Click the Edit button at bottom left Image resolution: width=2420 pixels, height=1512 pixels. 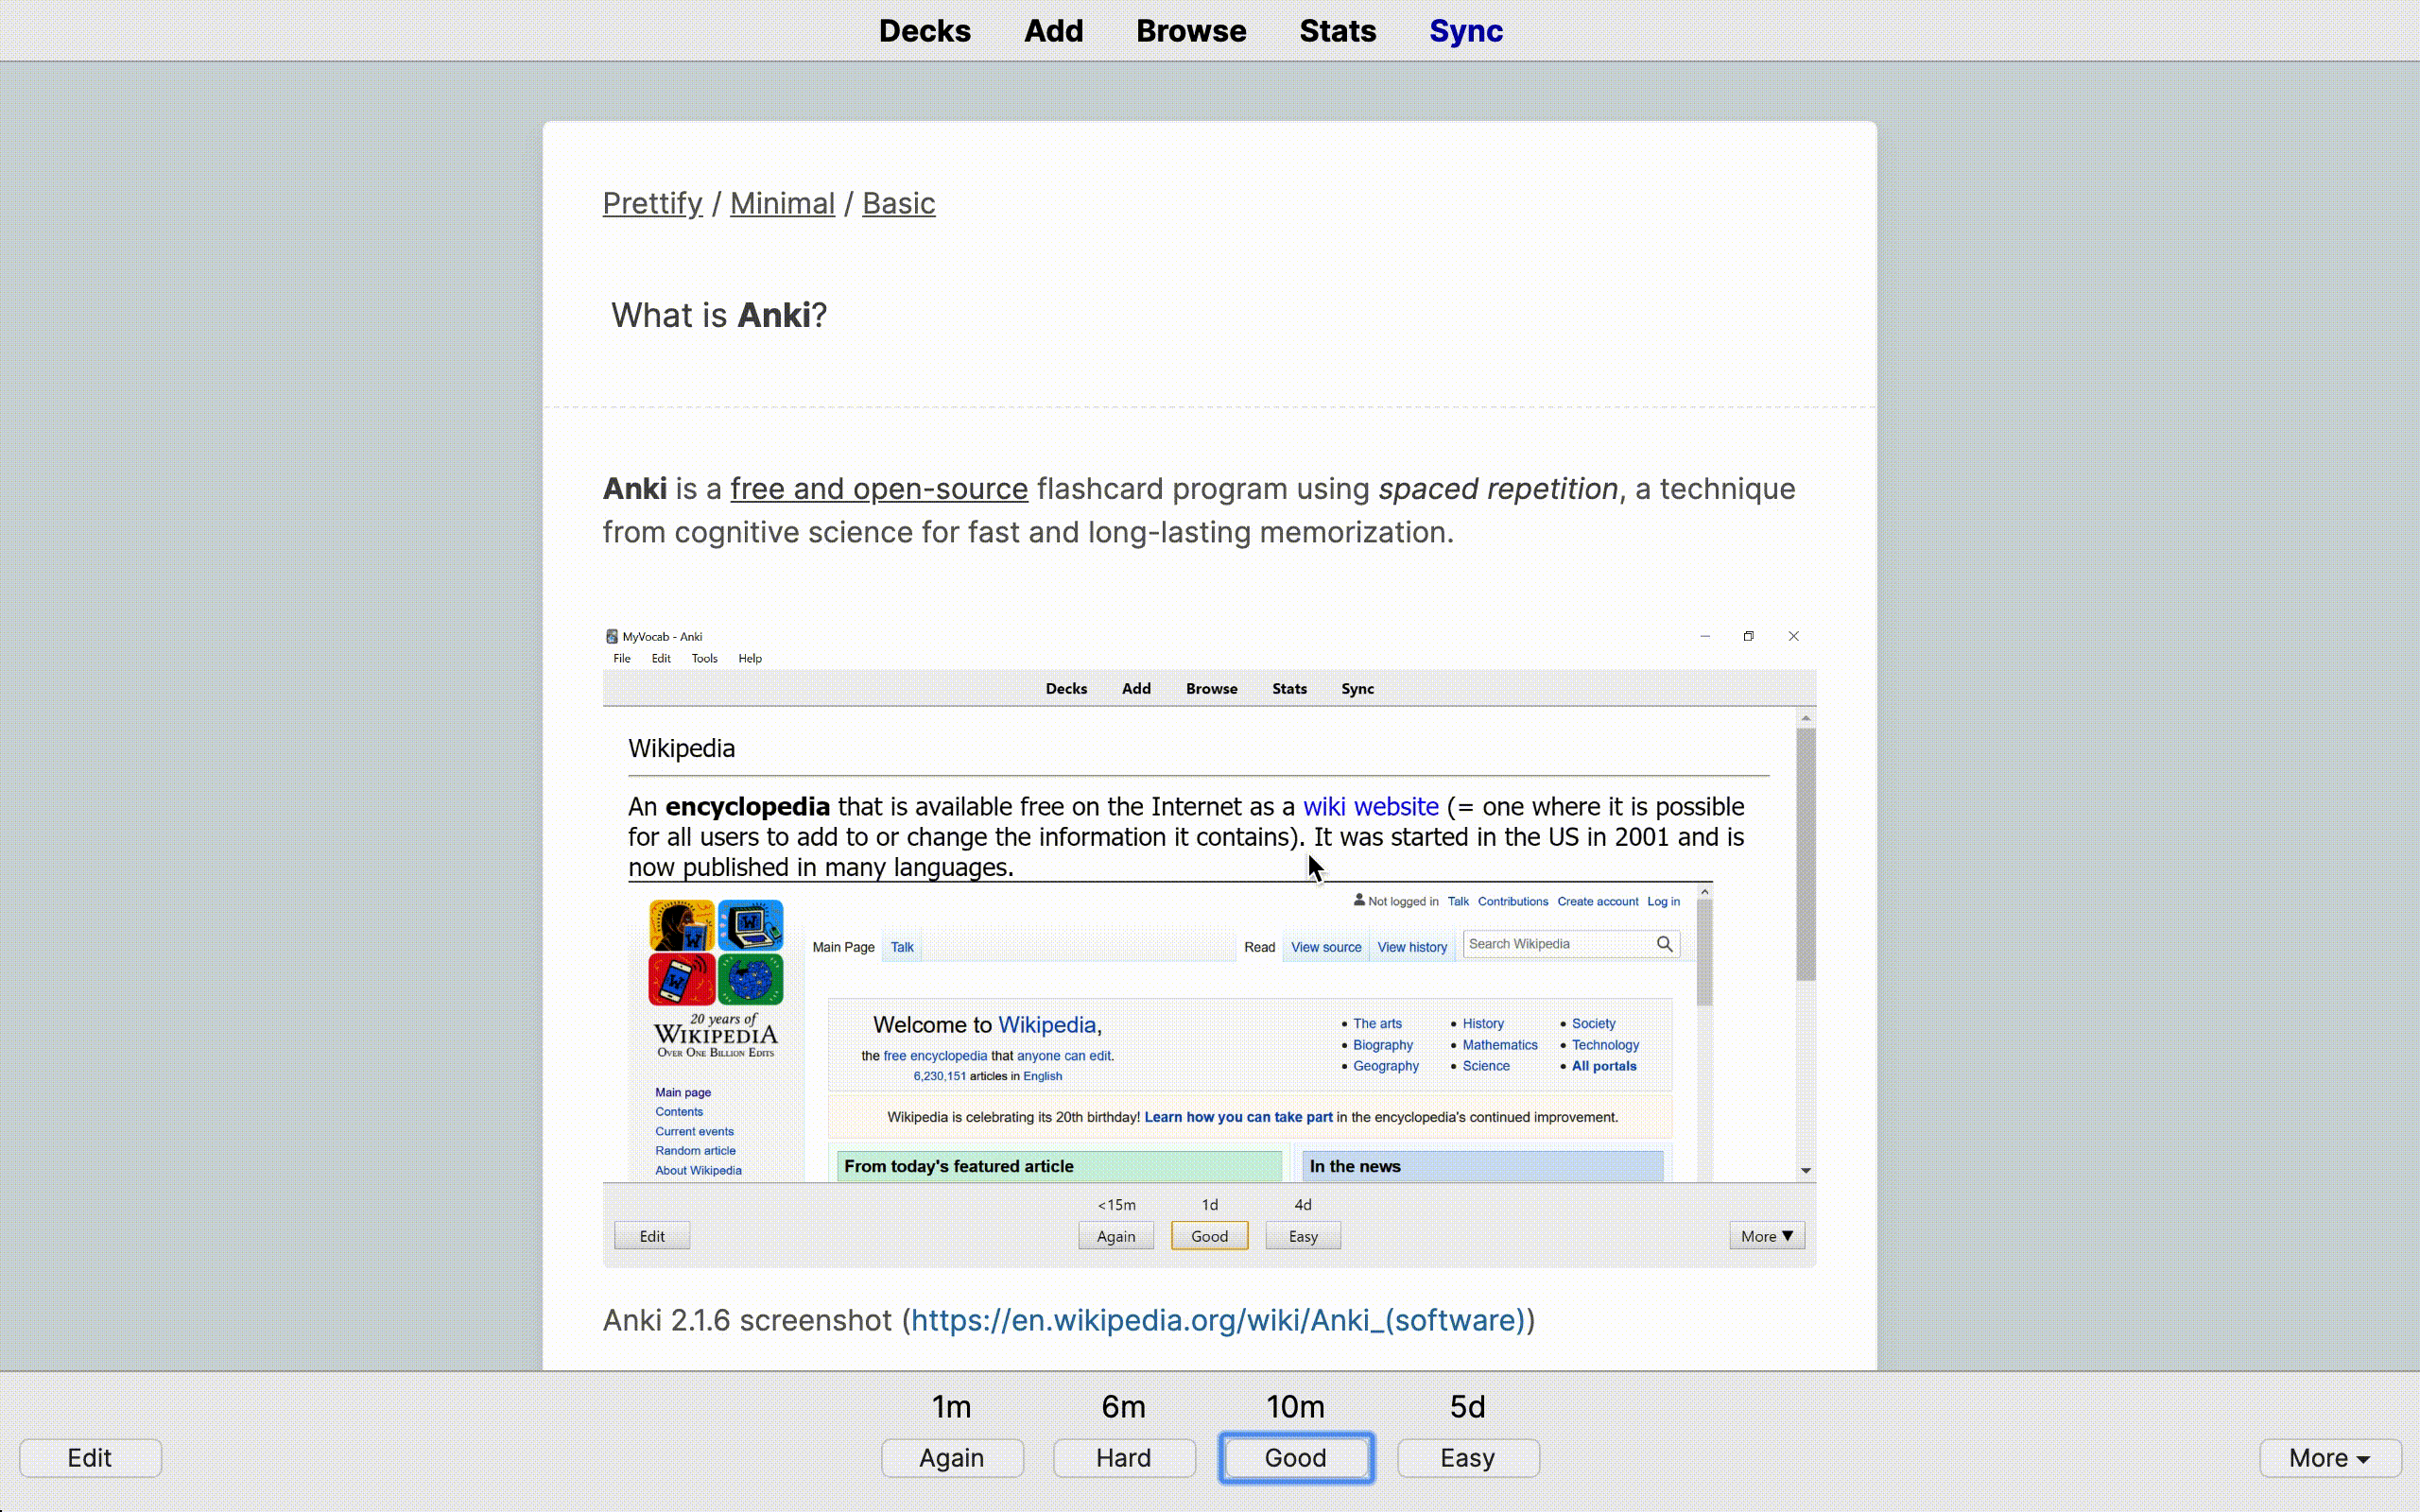(x=90, y=1457)
